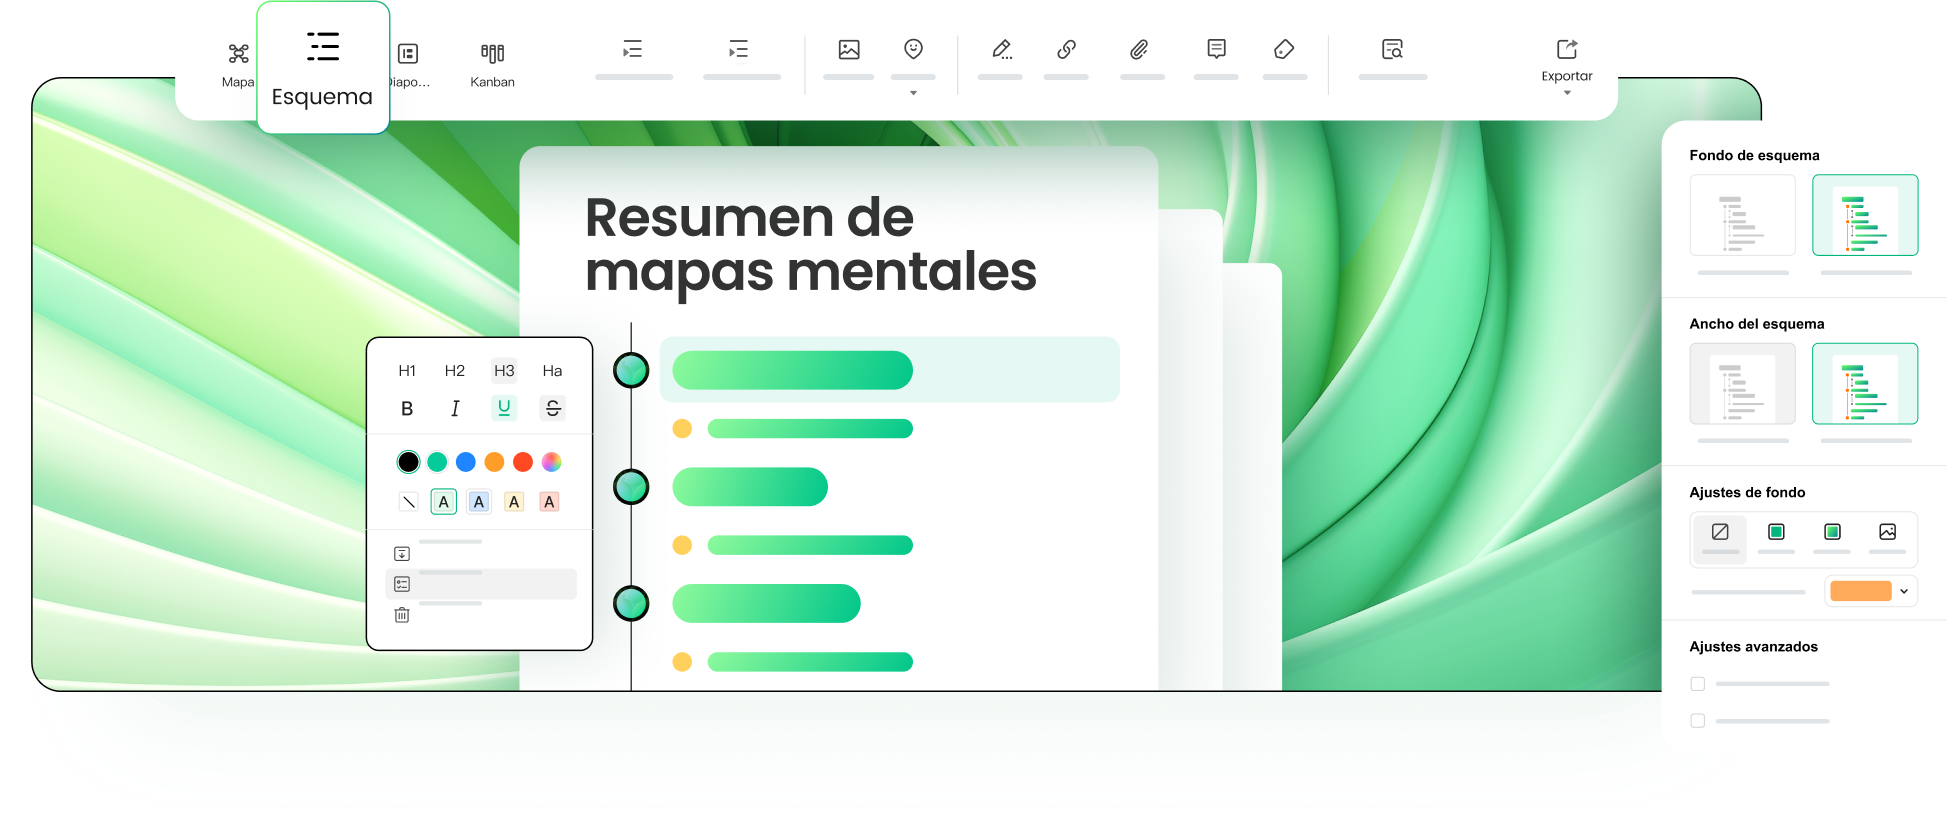Add a hyperlink with the link icon
1947x834 pixels.
[1067, 49]
